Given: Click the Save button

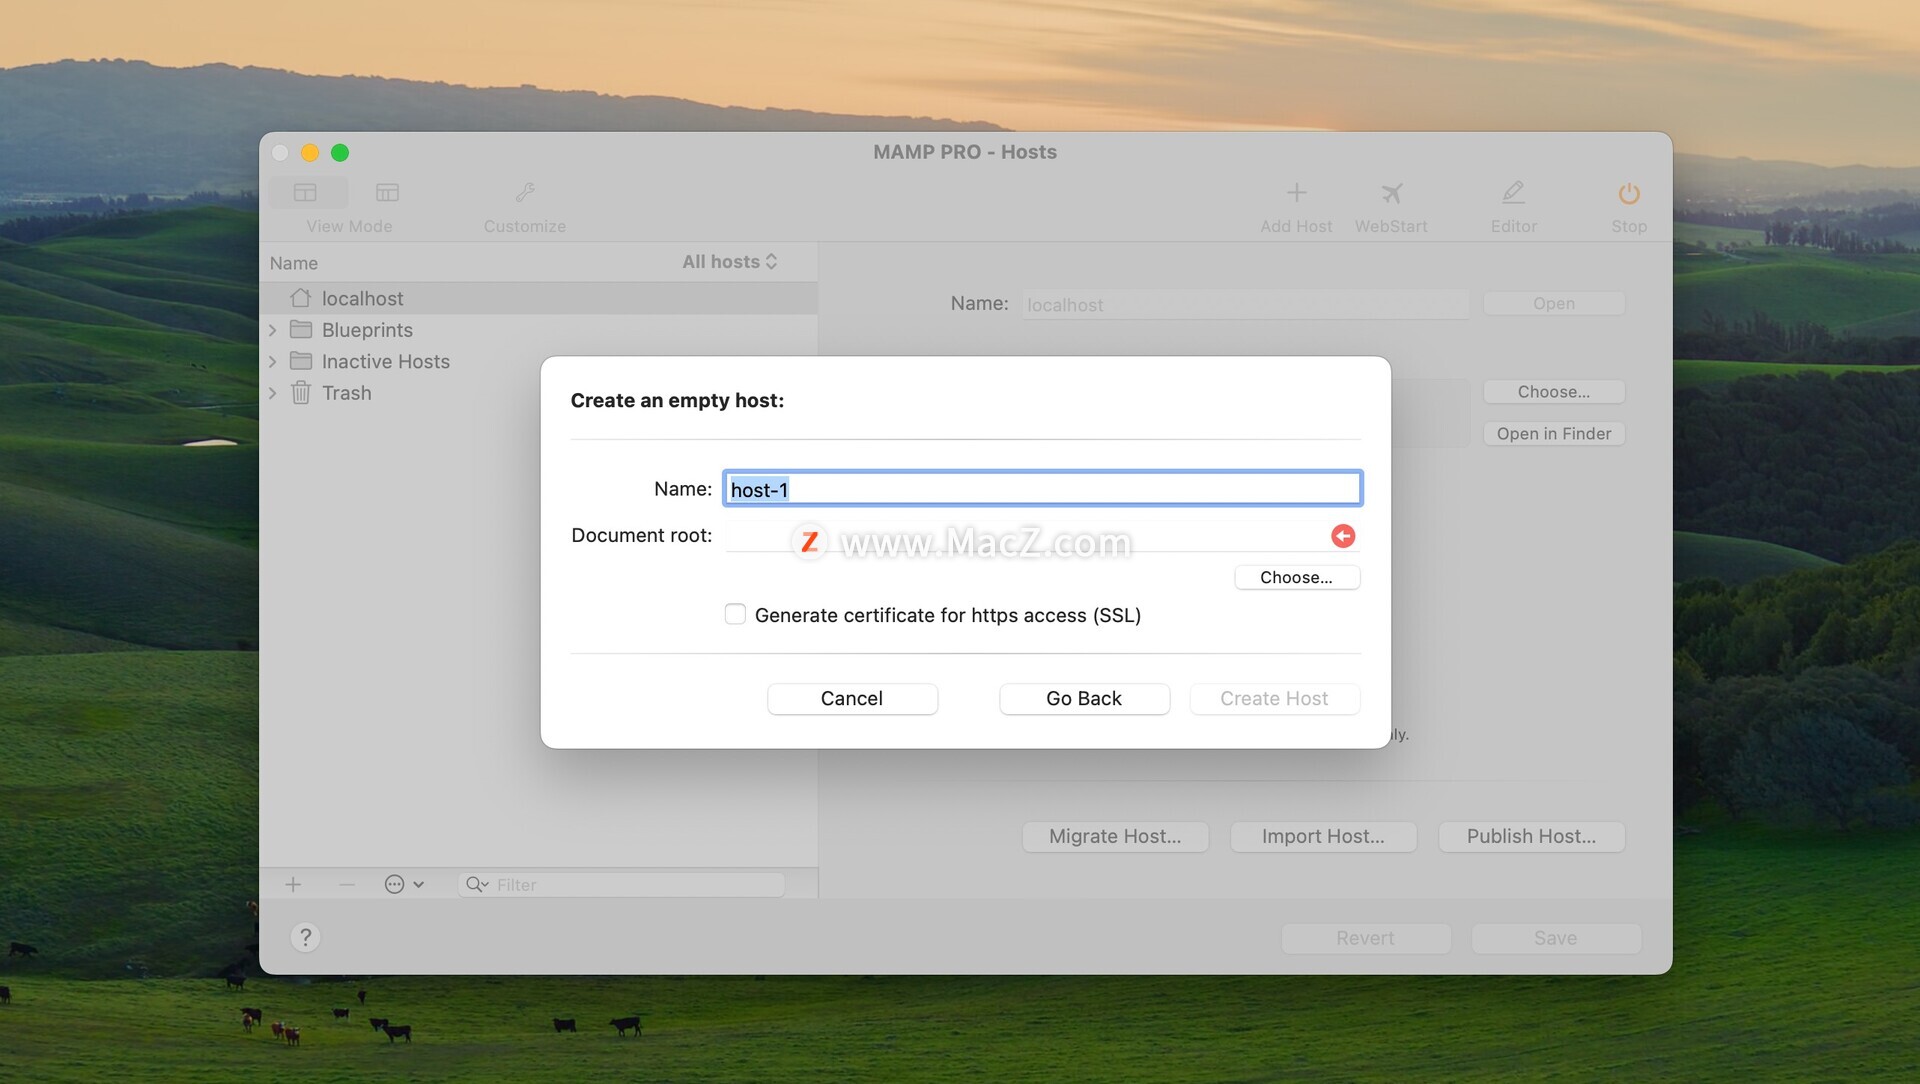Looking at the screenshot, I should point(1555,938).
